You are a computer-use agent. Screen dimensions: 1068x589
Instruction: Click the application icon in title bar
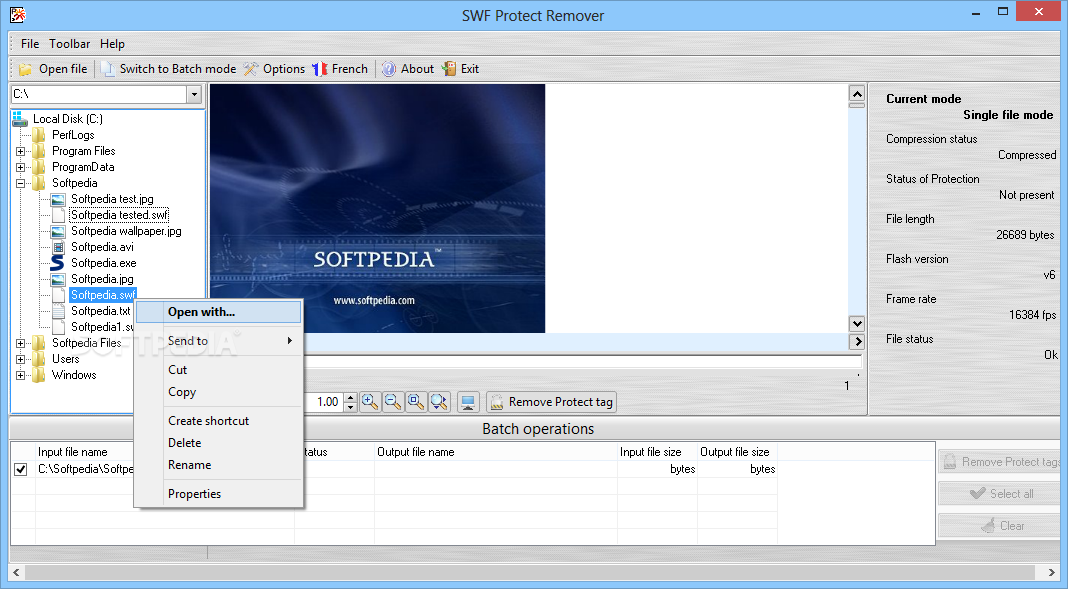coord(18,14)
